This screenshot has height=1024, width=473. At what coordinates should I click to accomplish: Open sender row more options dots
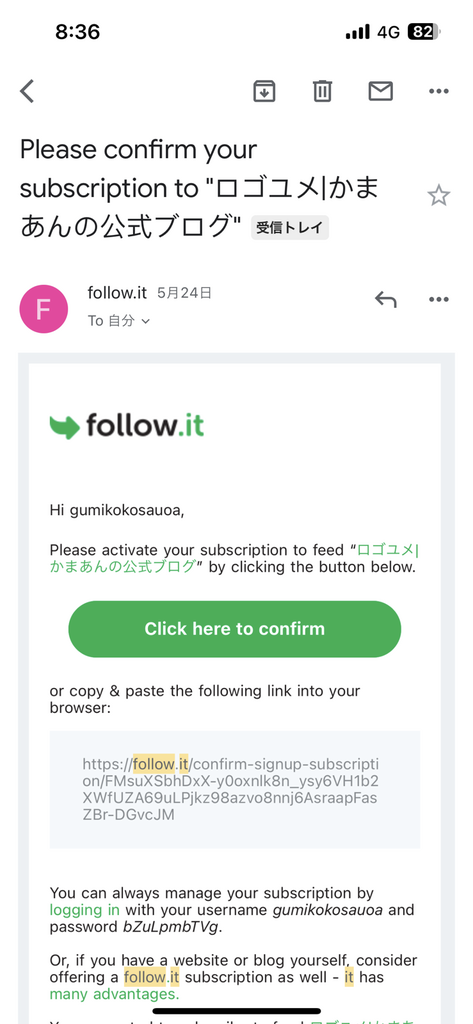(x=438, y=300)
